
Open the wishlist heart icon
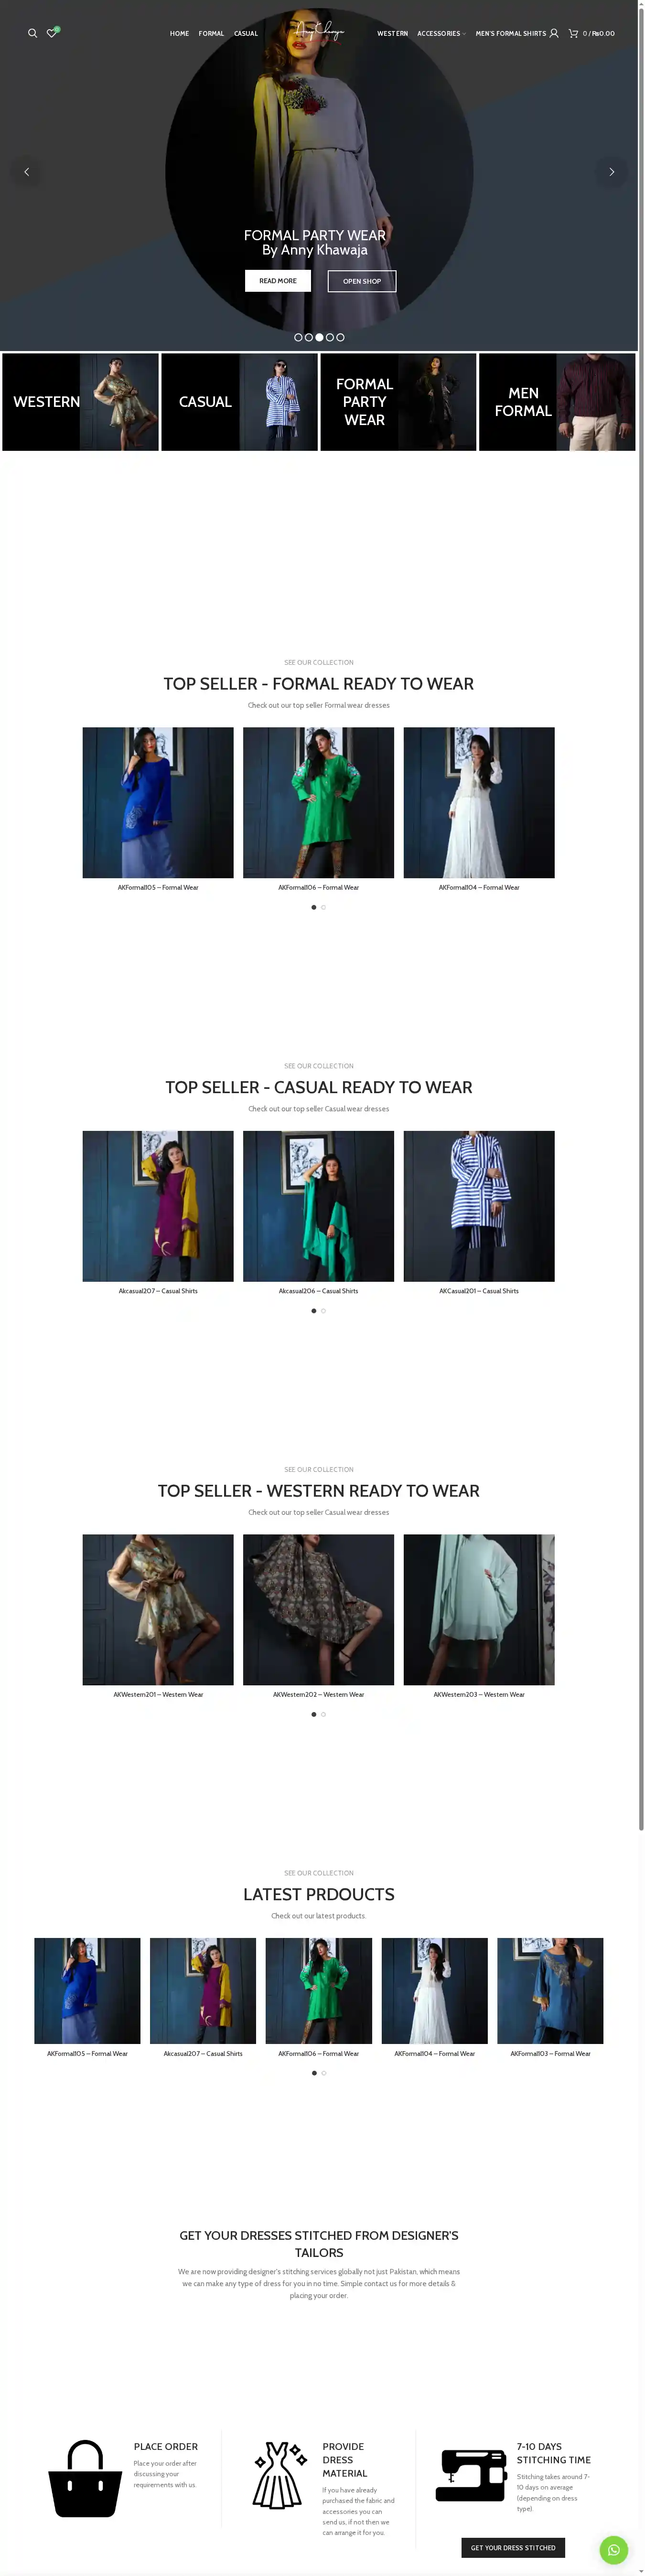coord(52,33)
